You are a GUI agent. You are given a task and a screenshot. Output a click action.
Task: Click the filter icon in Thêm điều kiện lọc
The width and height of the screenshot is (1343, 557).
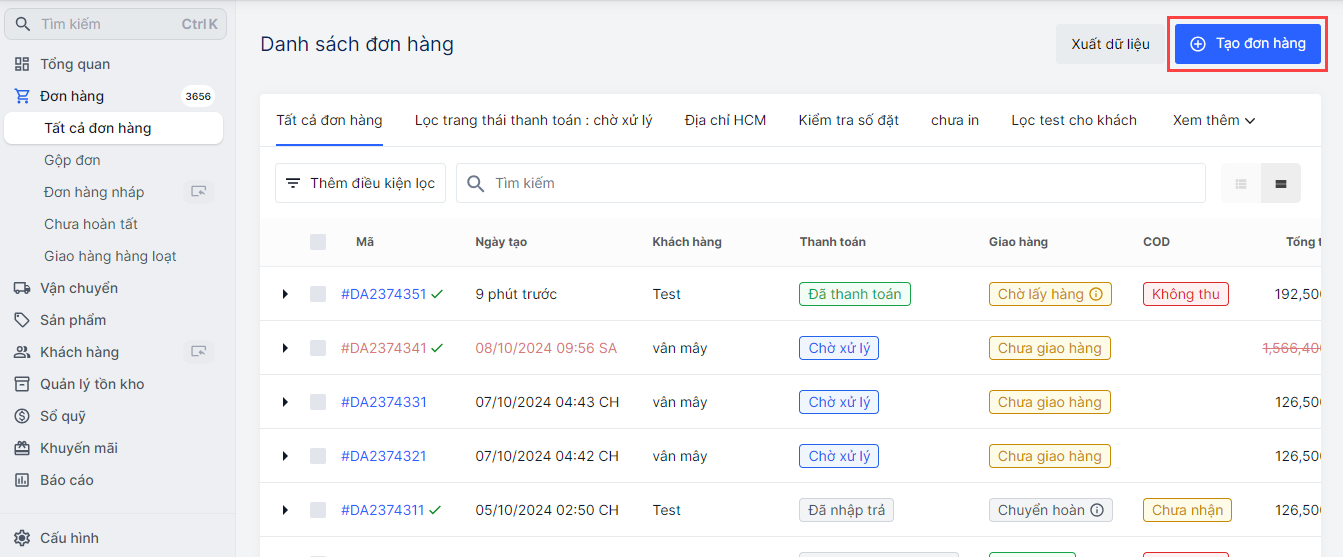(x=293, y=183)
